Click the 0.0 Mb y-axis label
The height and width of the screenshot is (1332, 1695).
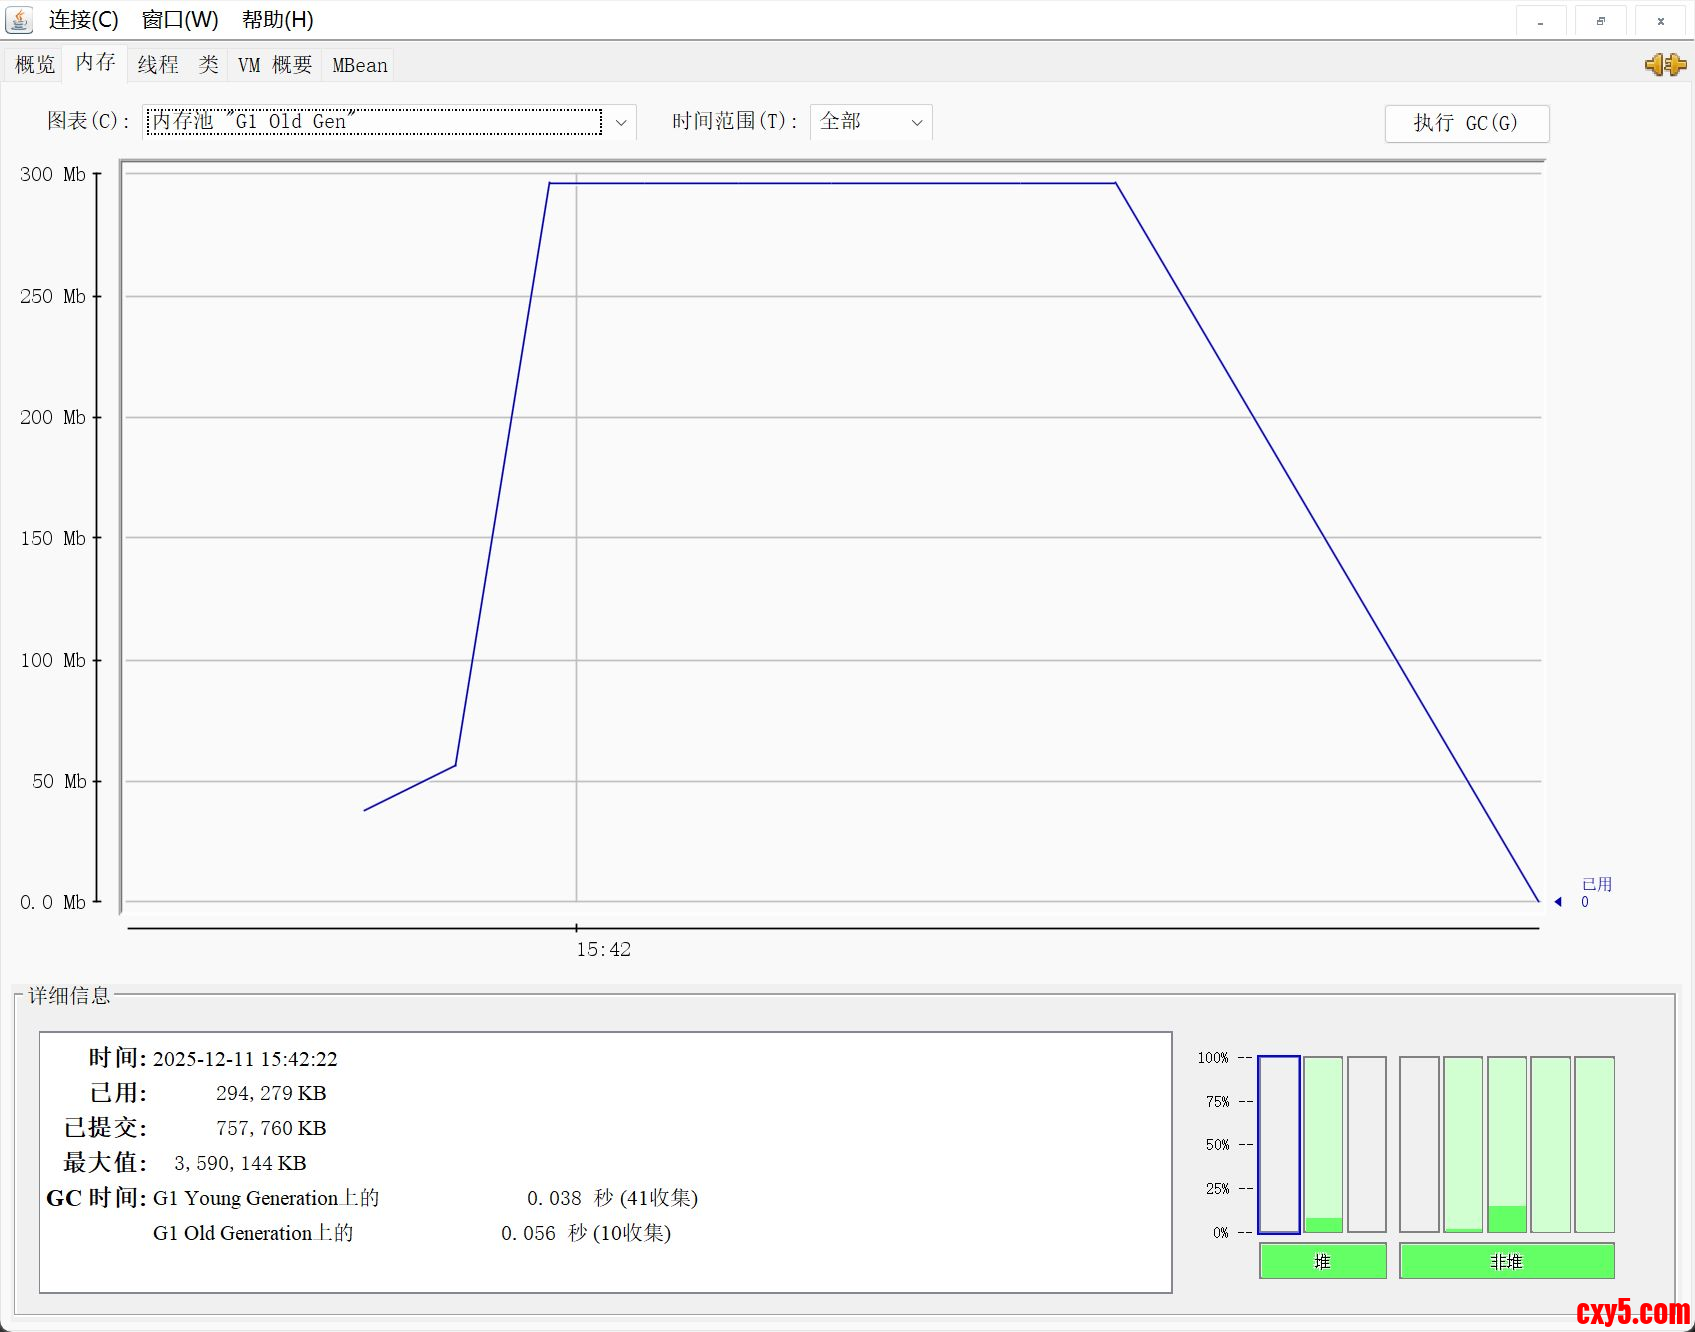53,902
